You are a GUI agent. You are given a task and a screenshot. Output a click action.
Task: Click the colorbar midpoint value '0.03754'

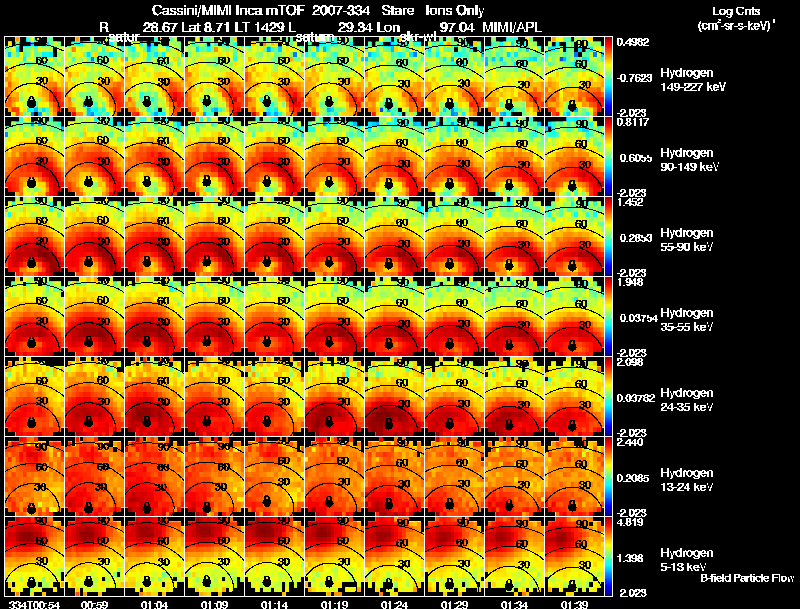pos(638,318)
